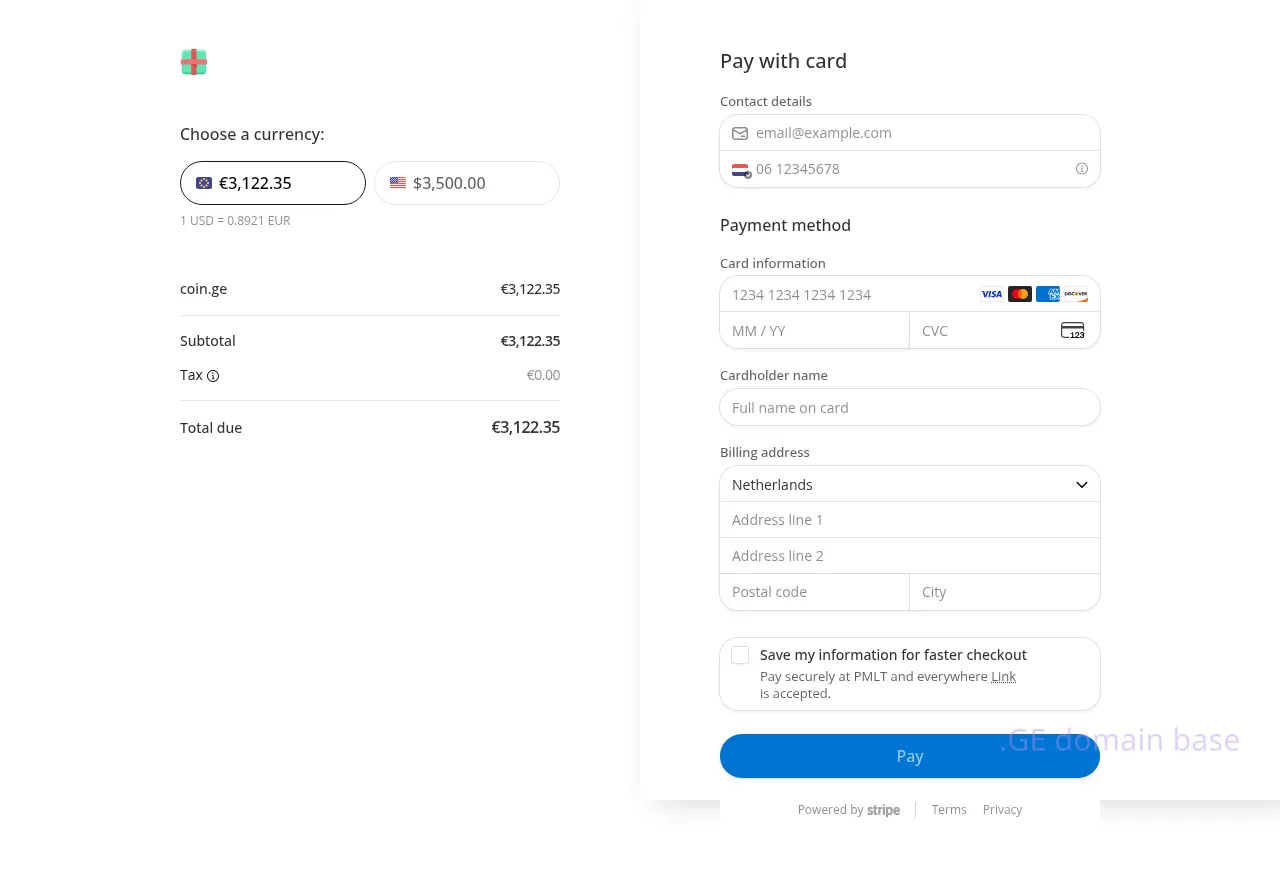The height and width of the screenshot is (869, 1280).
Task: Select the USD $3,500.00 currency option
Action: (466, 183)
